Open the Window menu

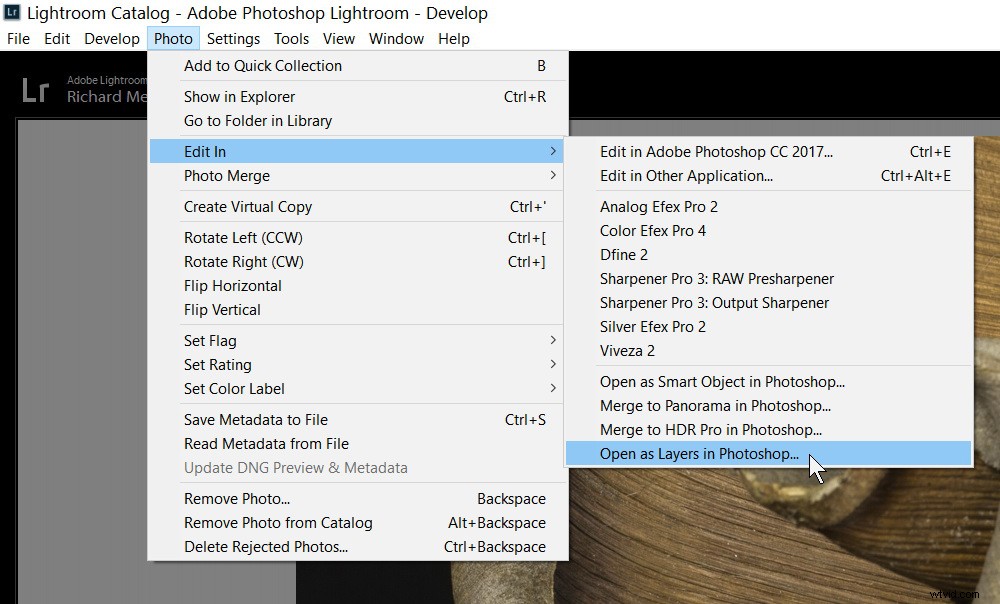tap(396, 38)
